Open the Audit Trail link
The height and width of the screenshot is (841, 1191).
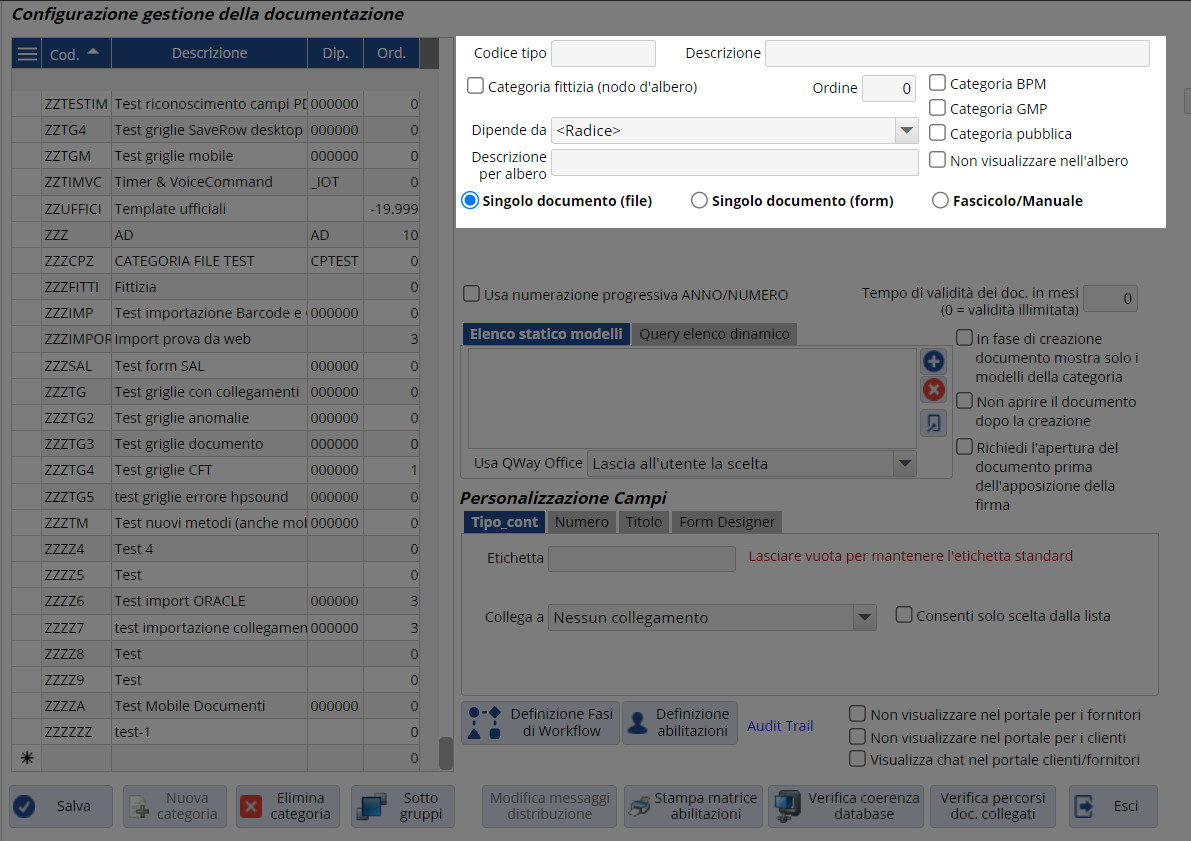click(780, 726)
